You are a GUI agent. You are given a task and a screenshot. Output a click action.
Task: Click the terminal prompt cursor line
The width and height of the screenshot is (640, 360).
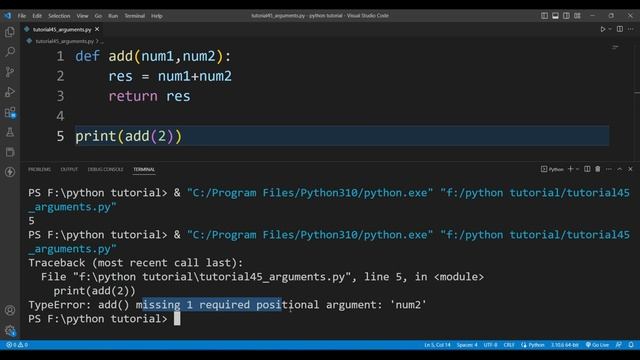tap(104, 319)
